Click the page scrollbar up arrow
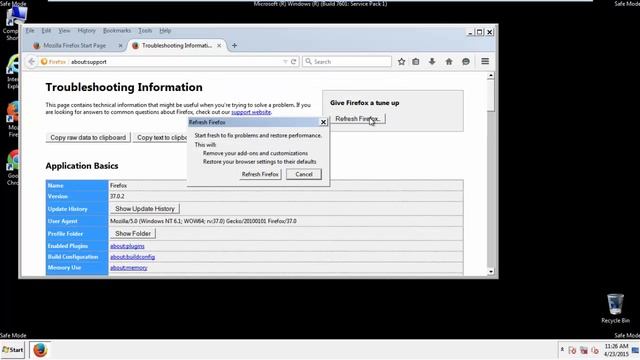The height and width of the screenshot is (360, 640). (x=491, y=76)
